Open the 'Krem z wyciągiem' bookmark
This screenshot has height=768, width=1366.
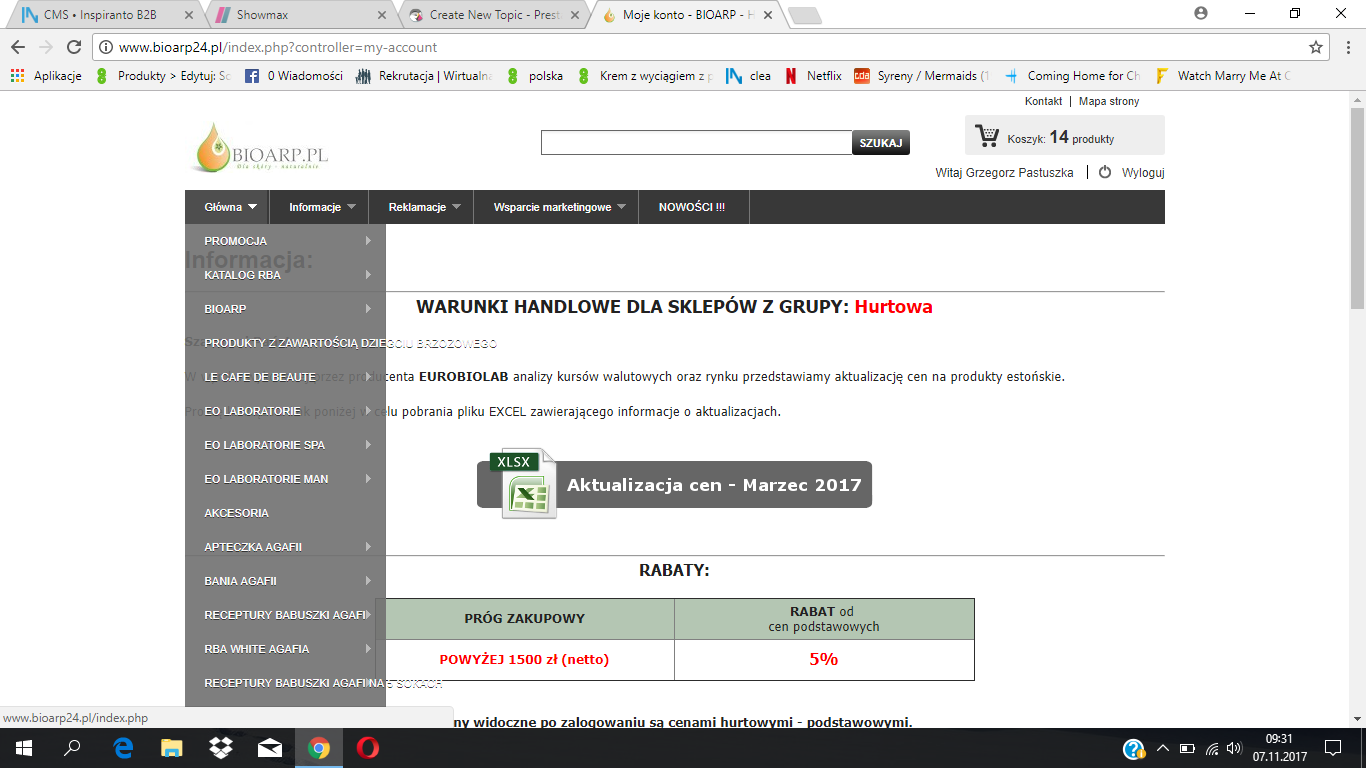(x=645, y=76)
